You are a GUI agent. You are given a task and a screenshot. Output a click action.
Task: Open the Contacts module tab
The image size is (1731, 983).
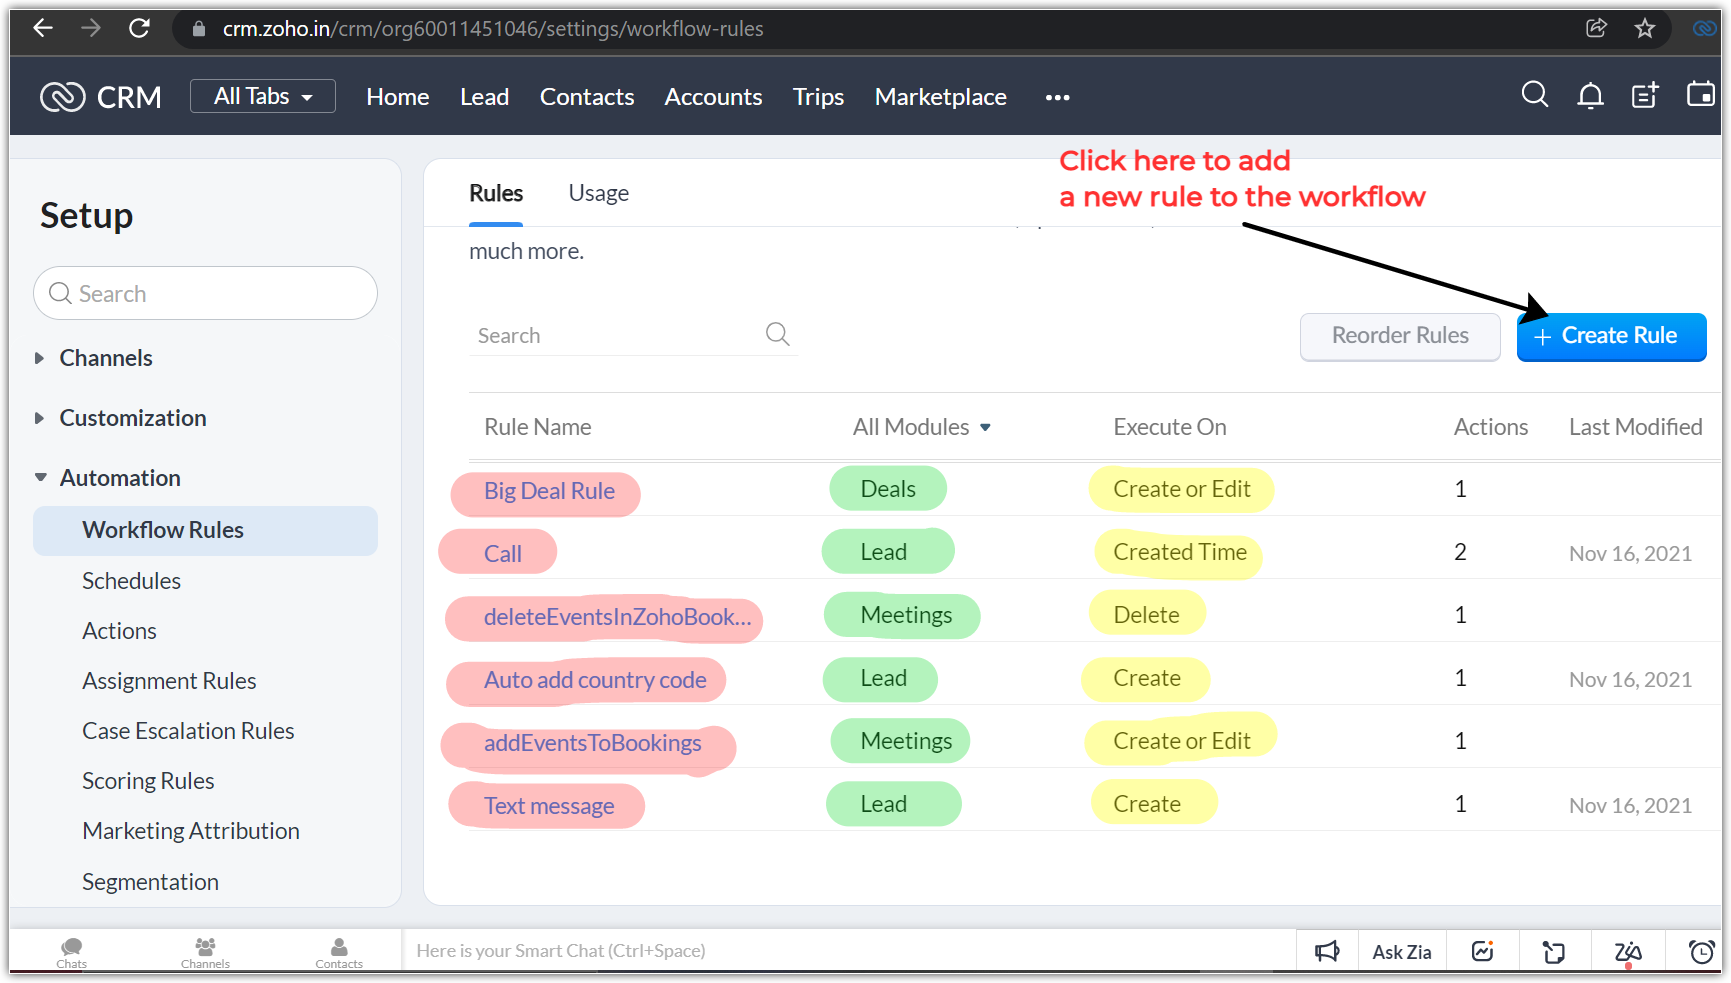pyautogui.click(x=587, y=97)
